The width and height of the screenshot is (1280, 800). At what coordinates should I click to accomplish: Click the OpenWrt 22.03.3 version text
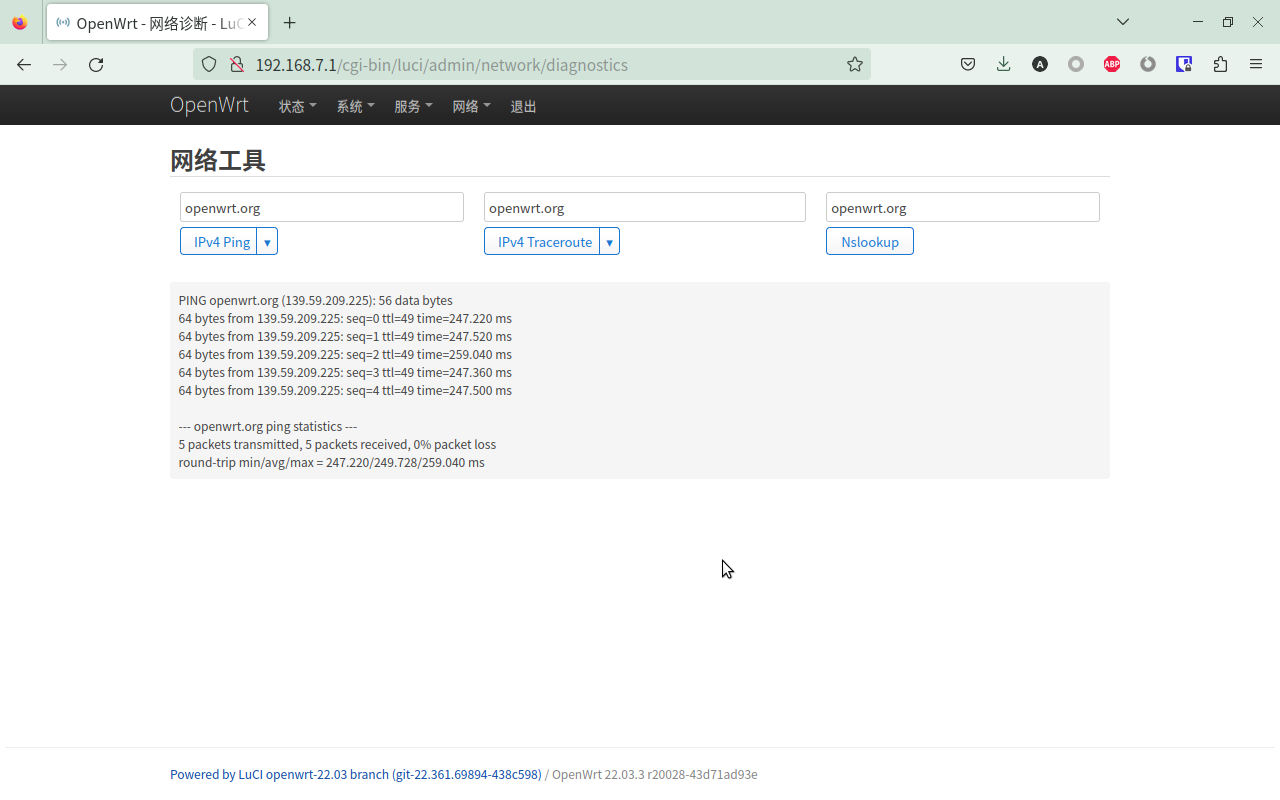coord(654,774)
